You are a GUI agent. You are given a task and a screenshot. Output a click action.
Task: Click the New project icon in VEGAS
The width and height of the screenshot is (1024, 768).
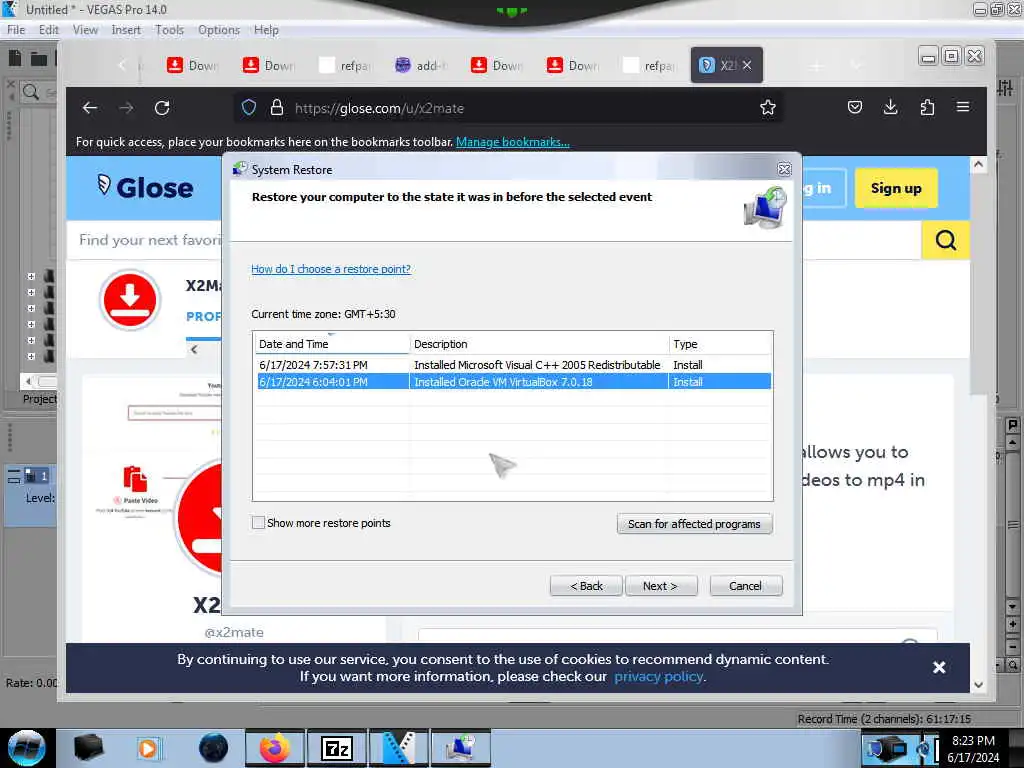click(15, 58)
